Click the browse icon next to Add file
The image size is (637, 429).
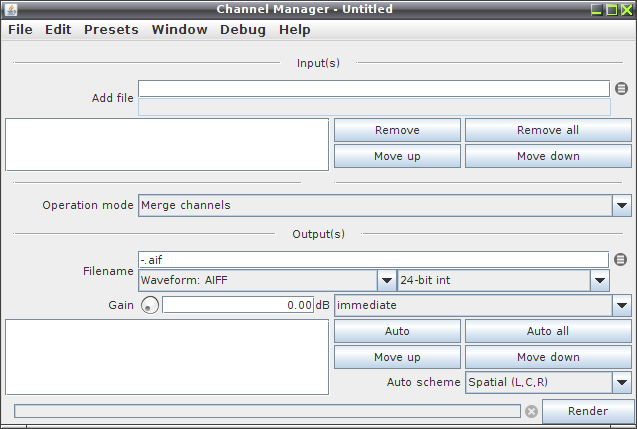coord(621,89)
